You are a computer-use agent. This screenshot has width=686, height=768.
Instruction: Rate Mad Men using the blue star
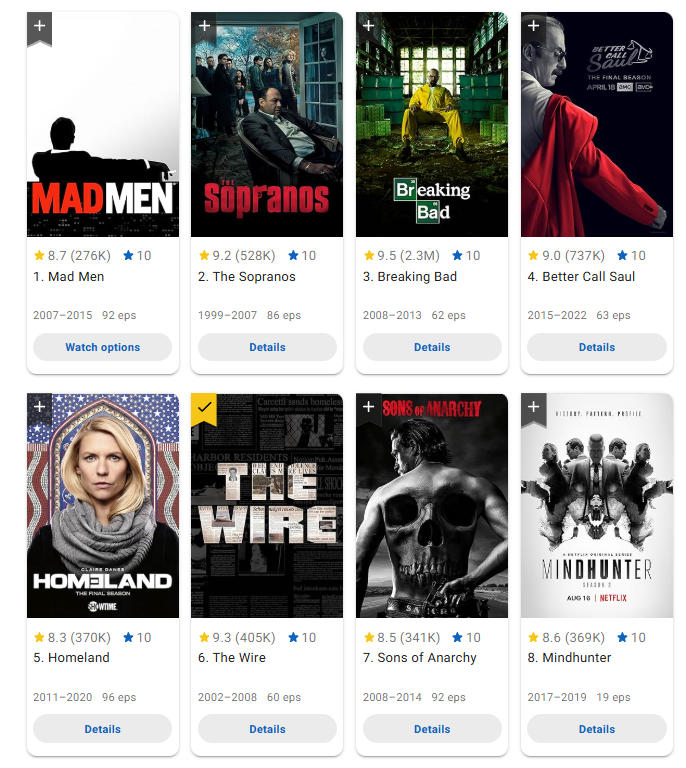coord(137,255)
